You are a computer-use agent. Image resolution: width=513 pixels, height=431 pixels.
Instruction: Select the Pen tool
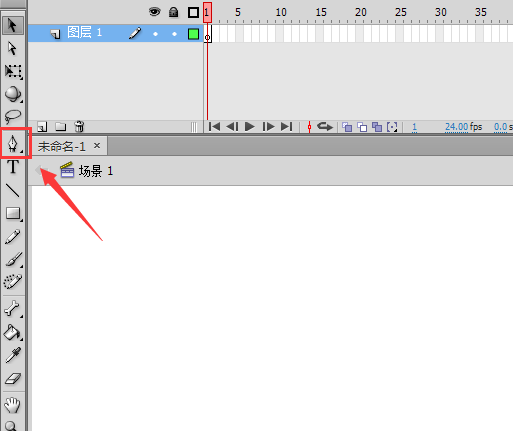point(13,144)
